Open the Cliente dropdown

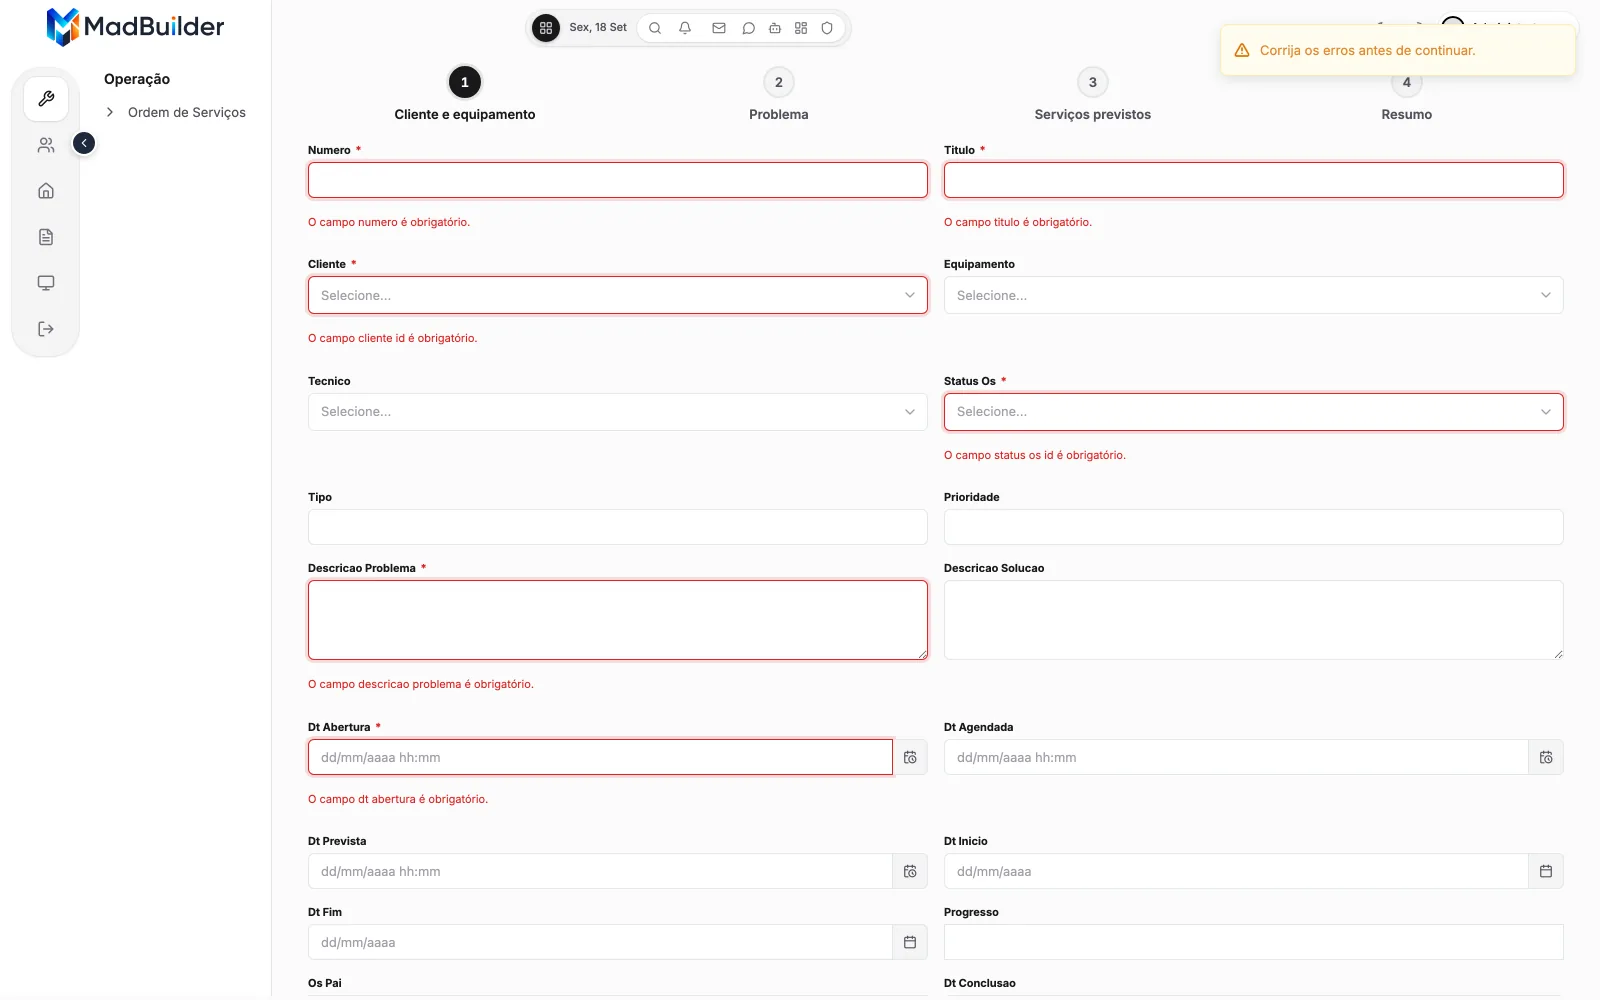pyautogui.click(x=618, y=295)
